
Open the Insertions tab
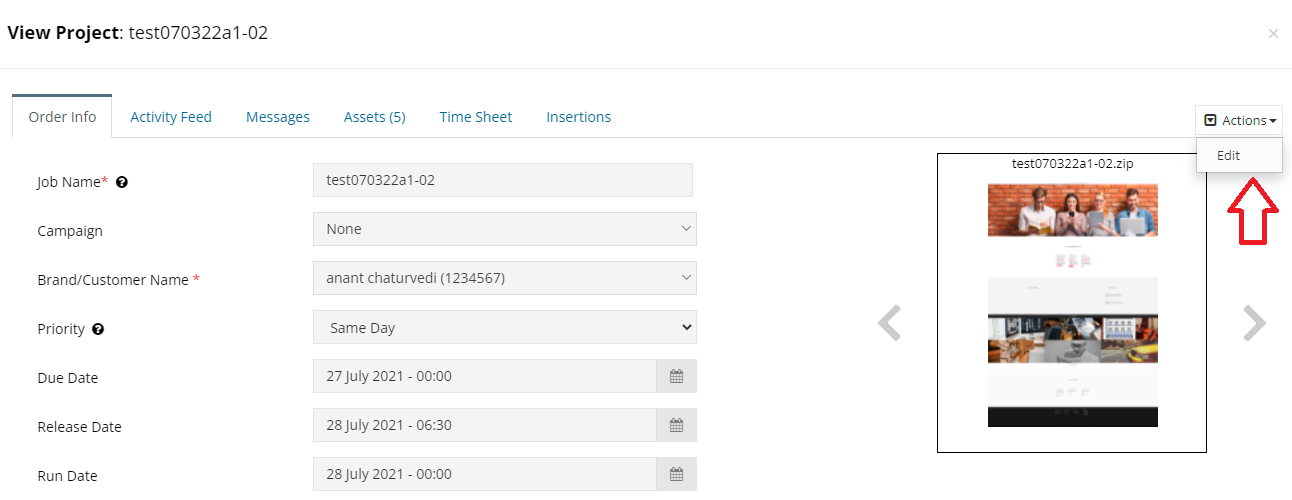click(578, 117)
